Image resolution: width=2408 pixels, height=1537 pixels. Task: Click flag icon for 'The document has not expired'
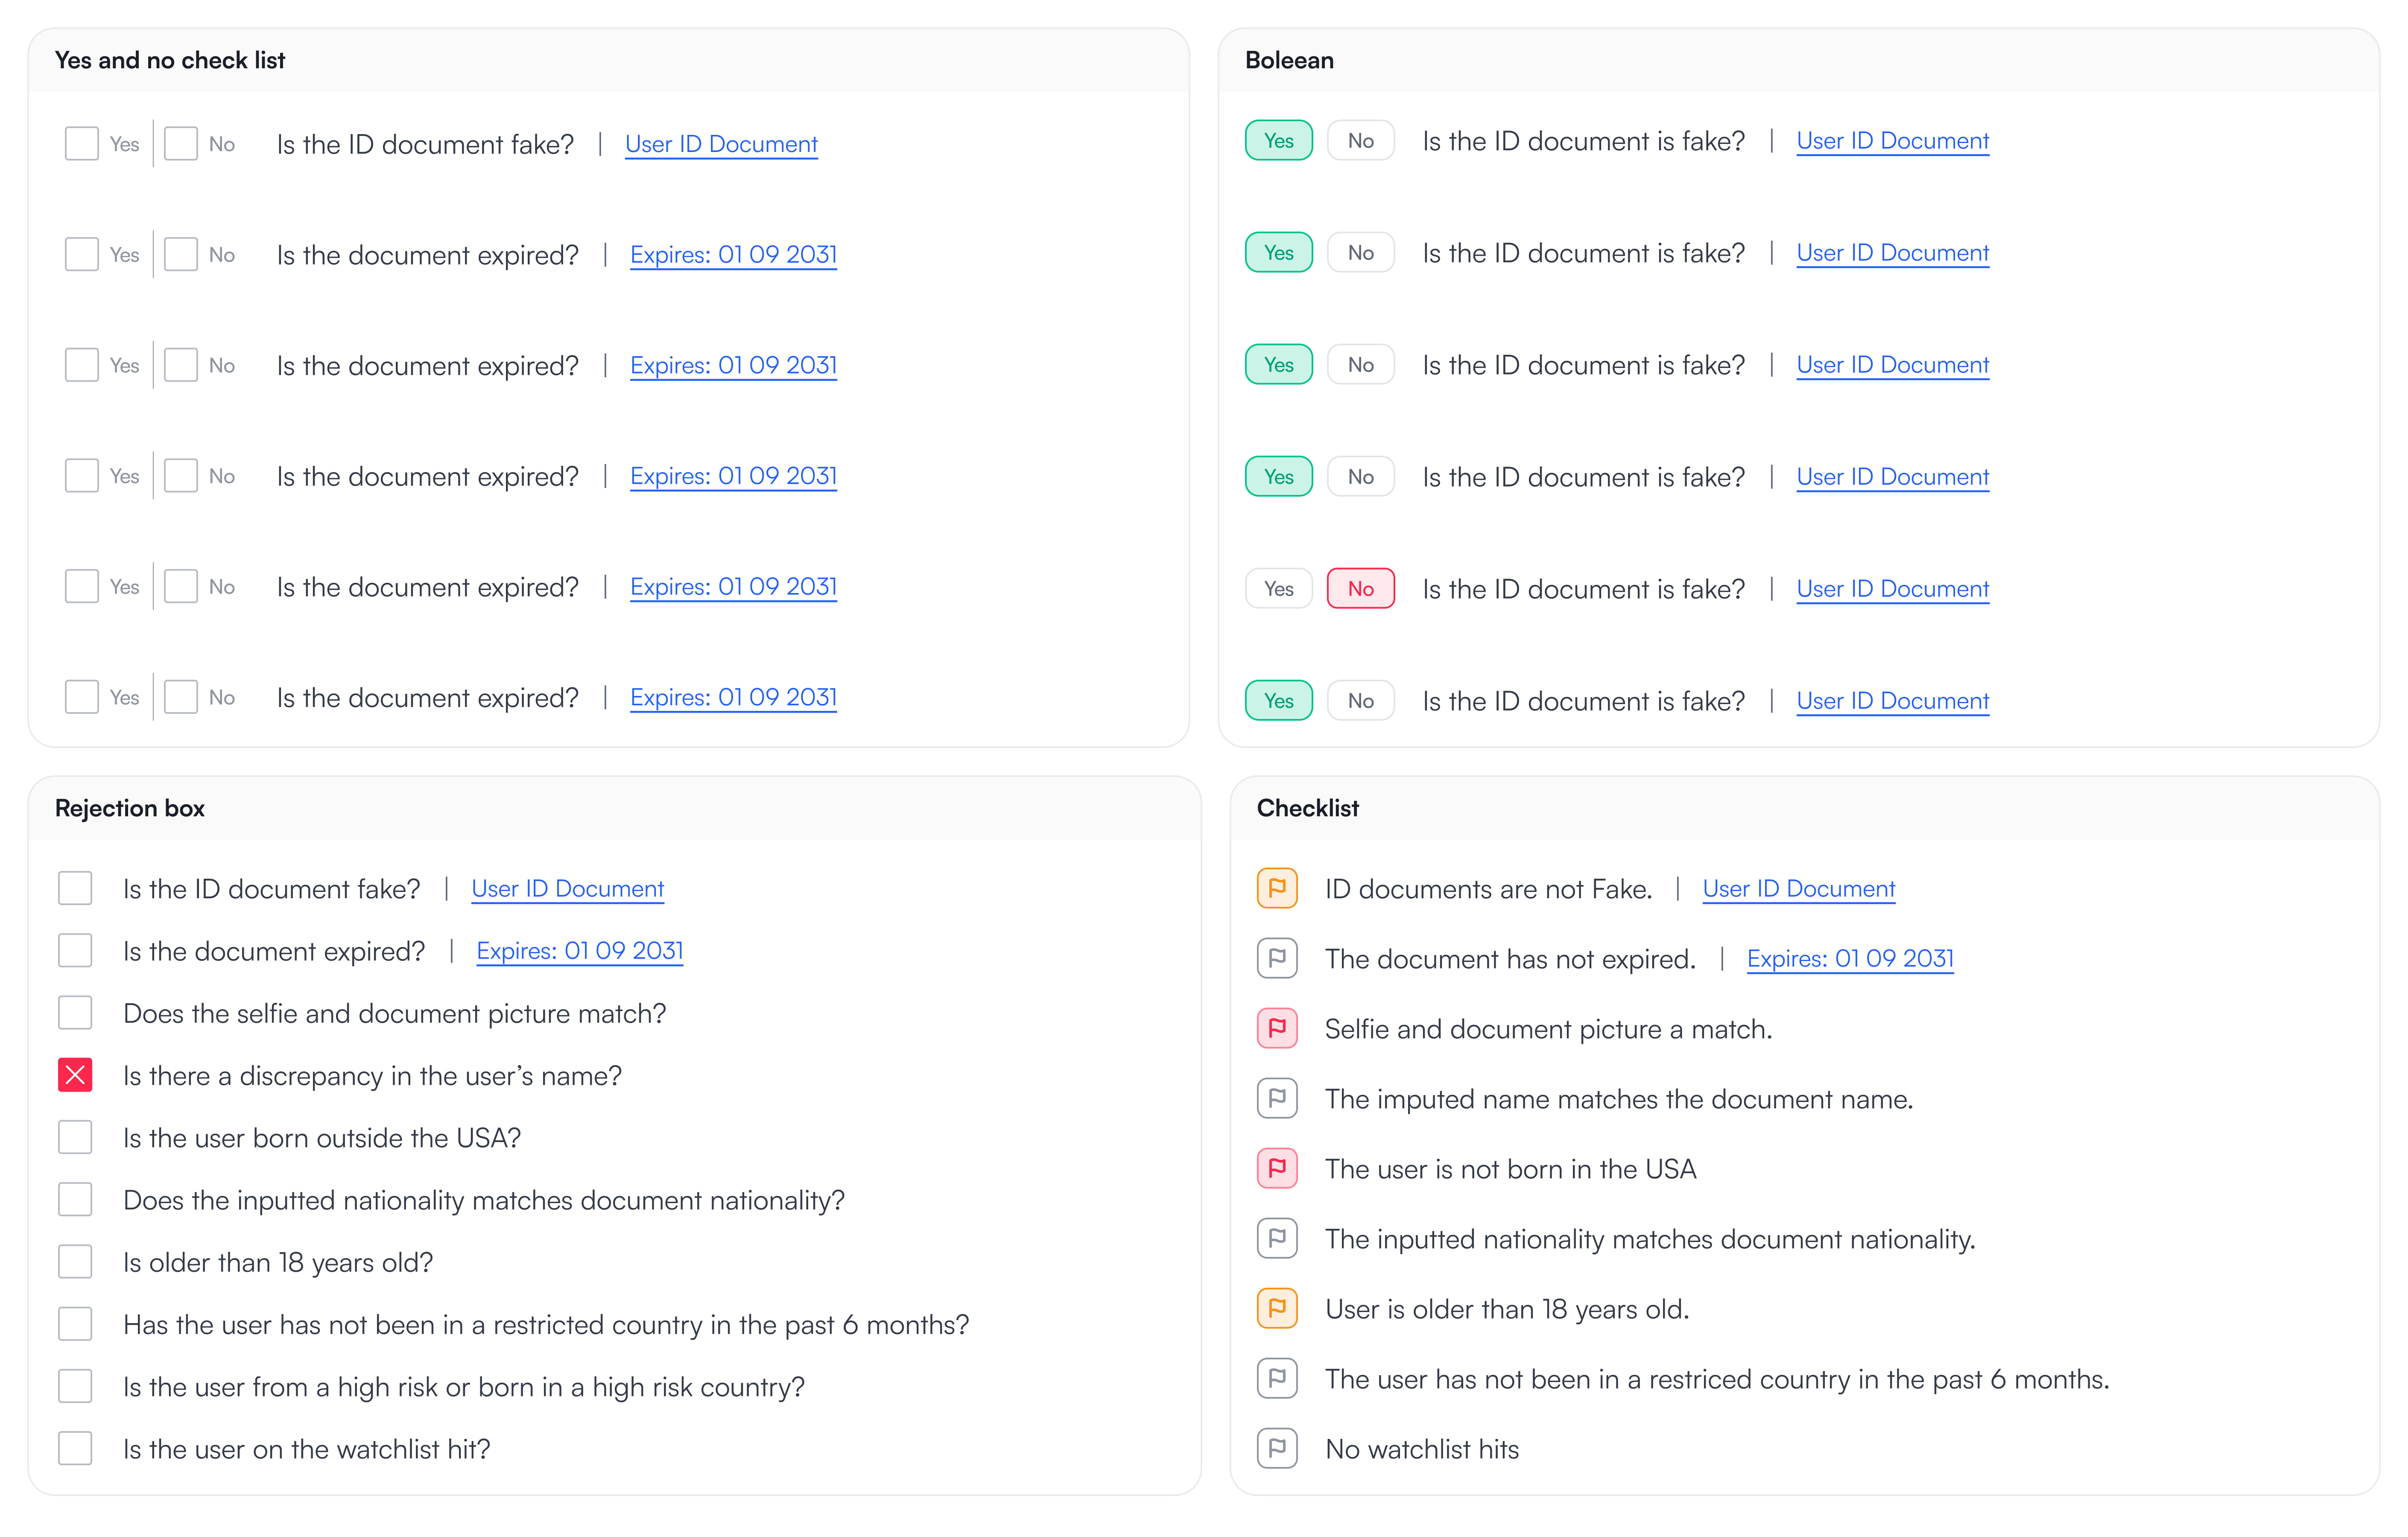1277,958
